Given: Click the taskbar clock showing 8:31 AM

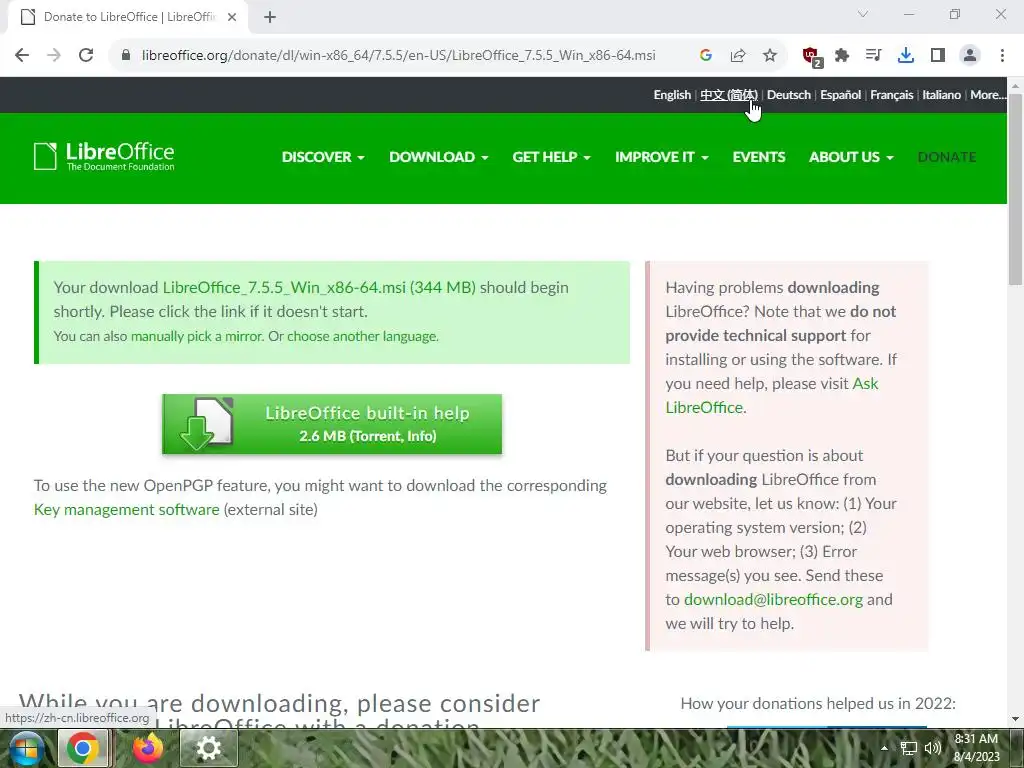Looking at the screenshot, I should pos(976,748).
